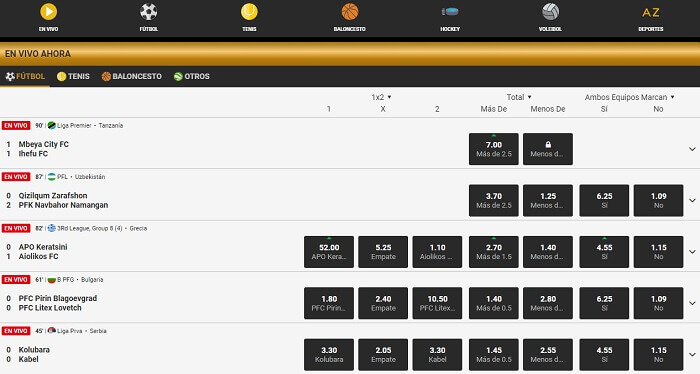The width and height of the screenshot is (700, 374).
Task: Click the Tanzania flag icon next to Liga Premier
Action: pyautogui.click(x=51, y=125)
